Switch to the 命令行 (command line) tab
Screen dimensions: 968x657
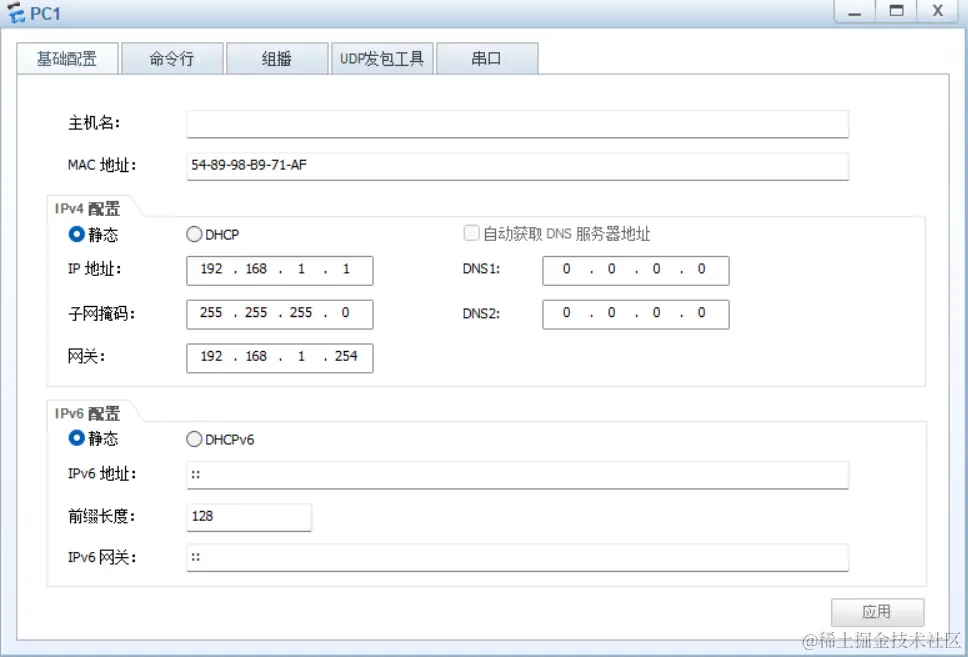(x=171, y=58)
